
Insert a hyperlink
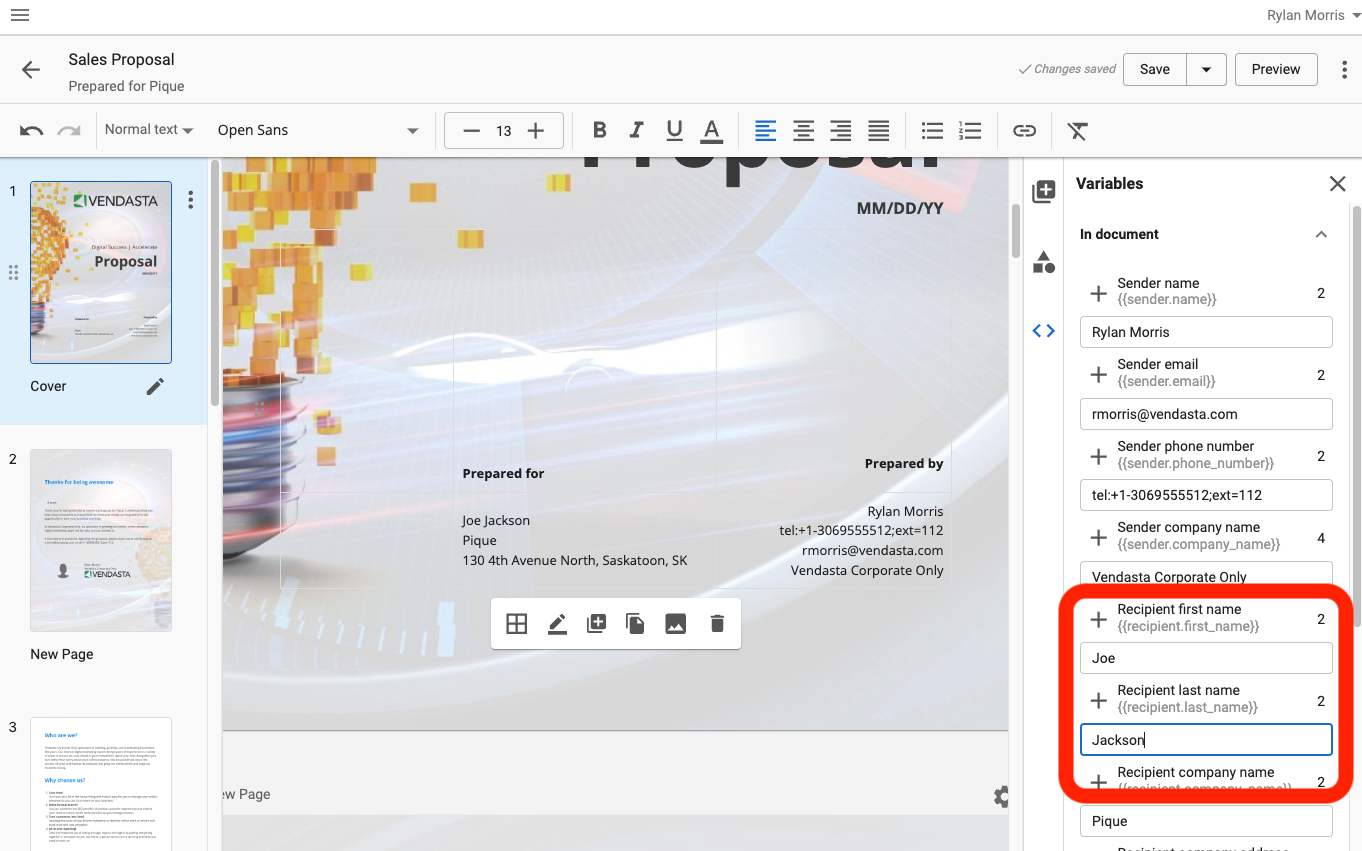1024,130
